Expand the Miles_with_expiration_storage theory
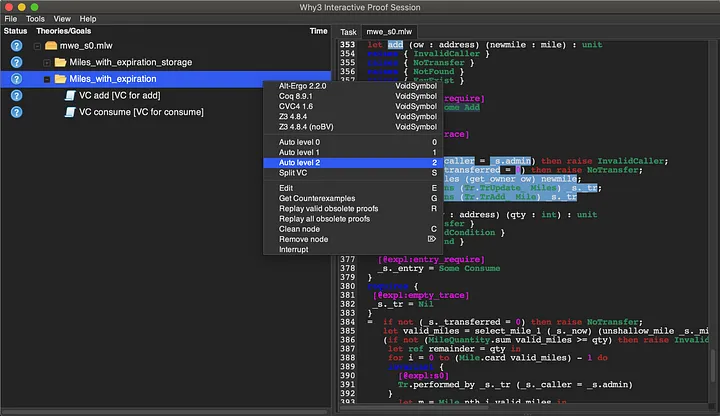Viewport: 720px width, 416px height. pos(46,62)
